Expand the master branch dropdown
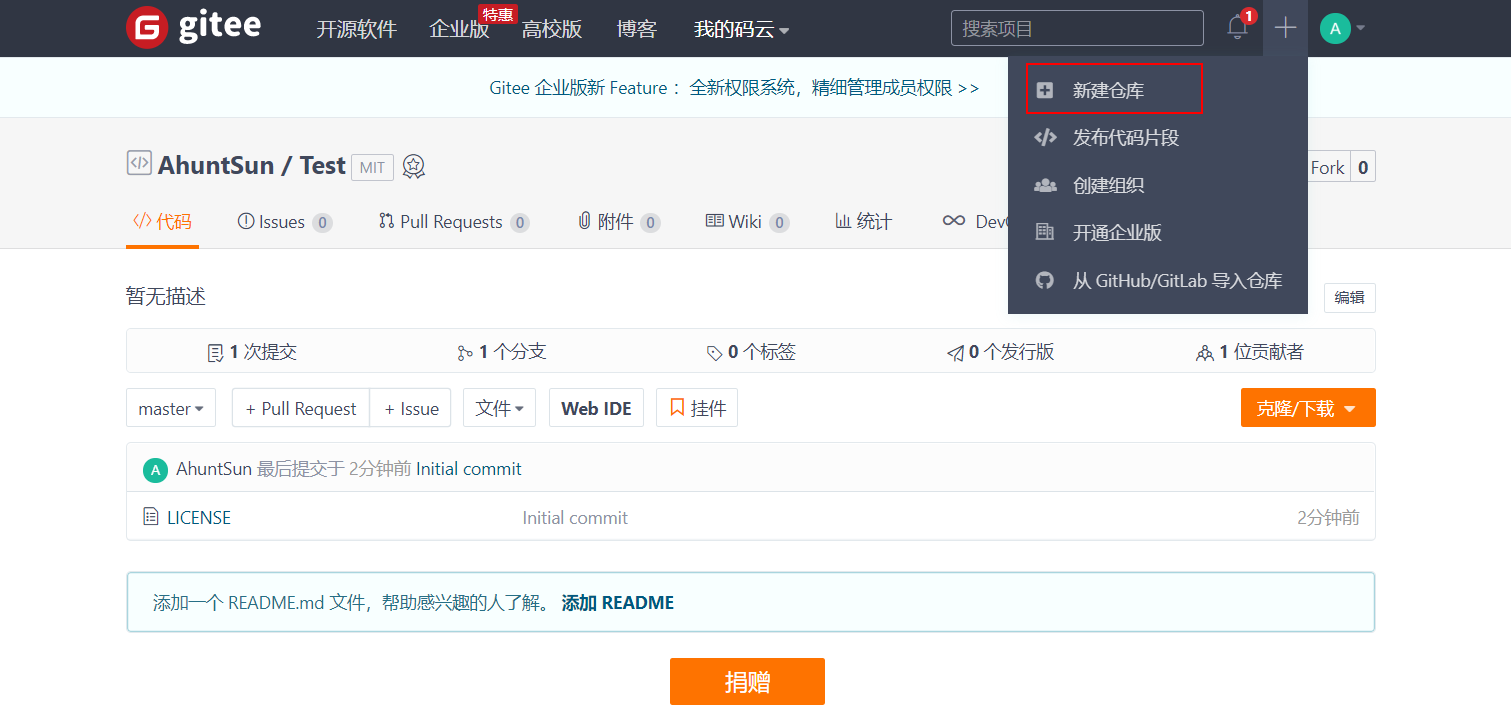Viewport: 1511px width, 723px height. pyautogui.click(x=171, y=408)
